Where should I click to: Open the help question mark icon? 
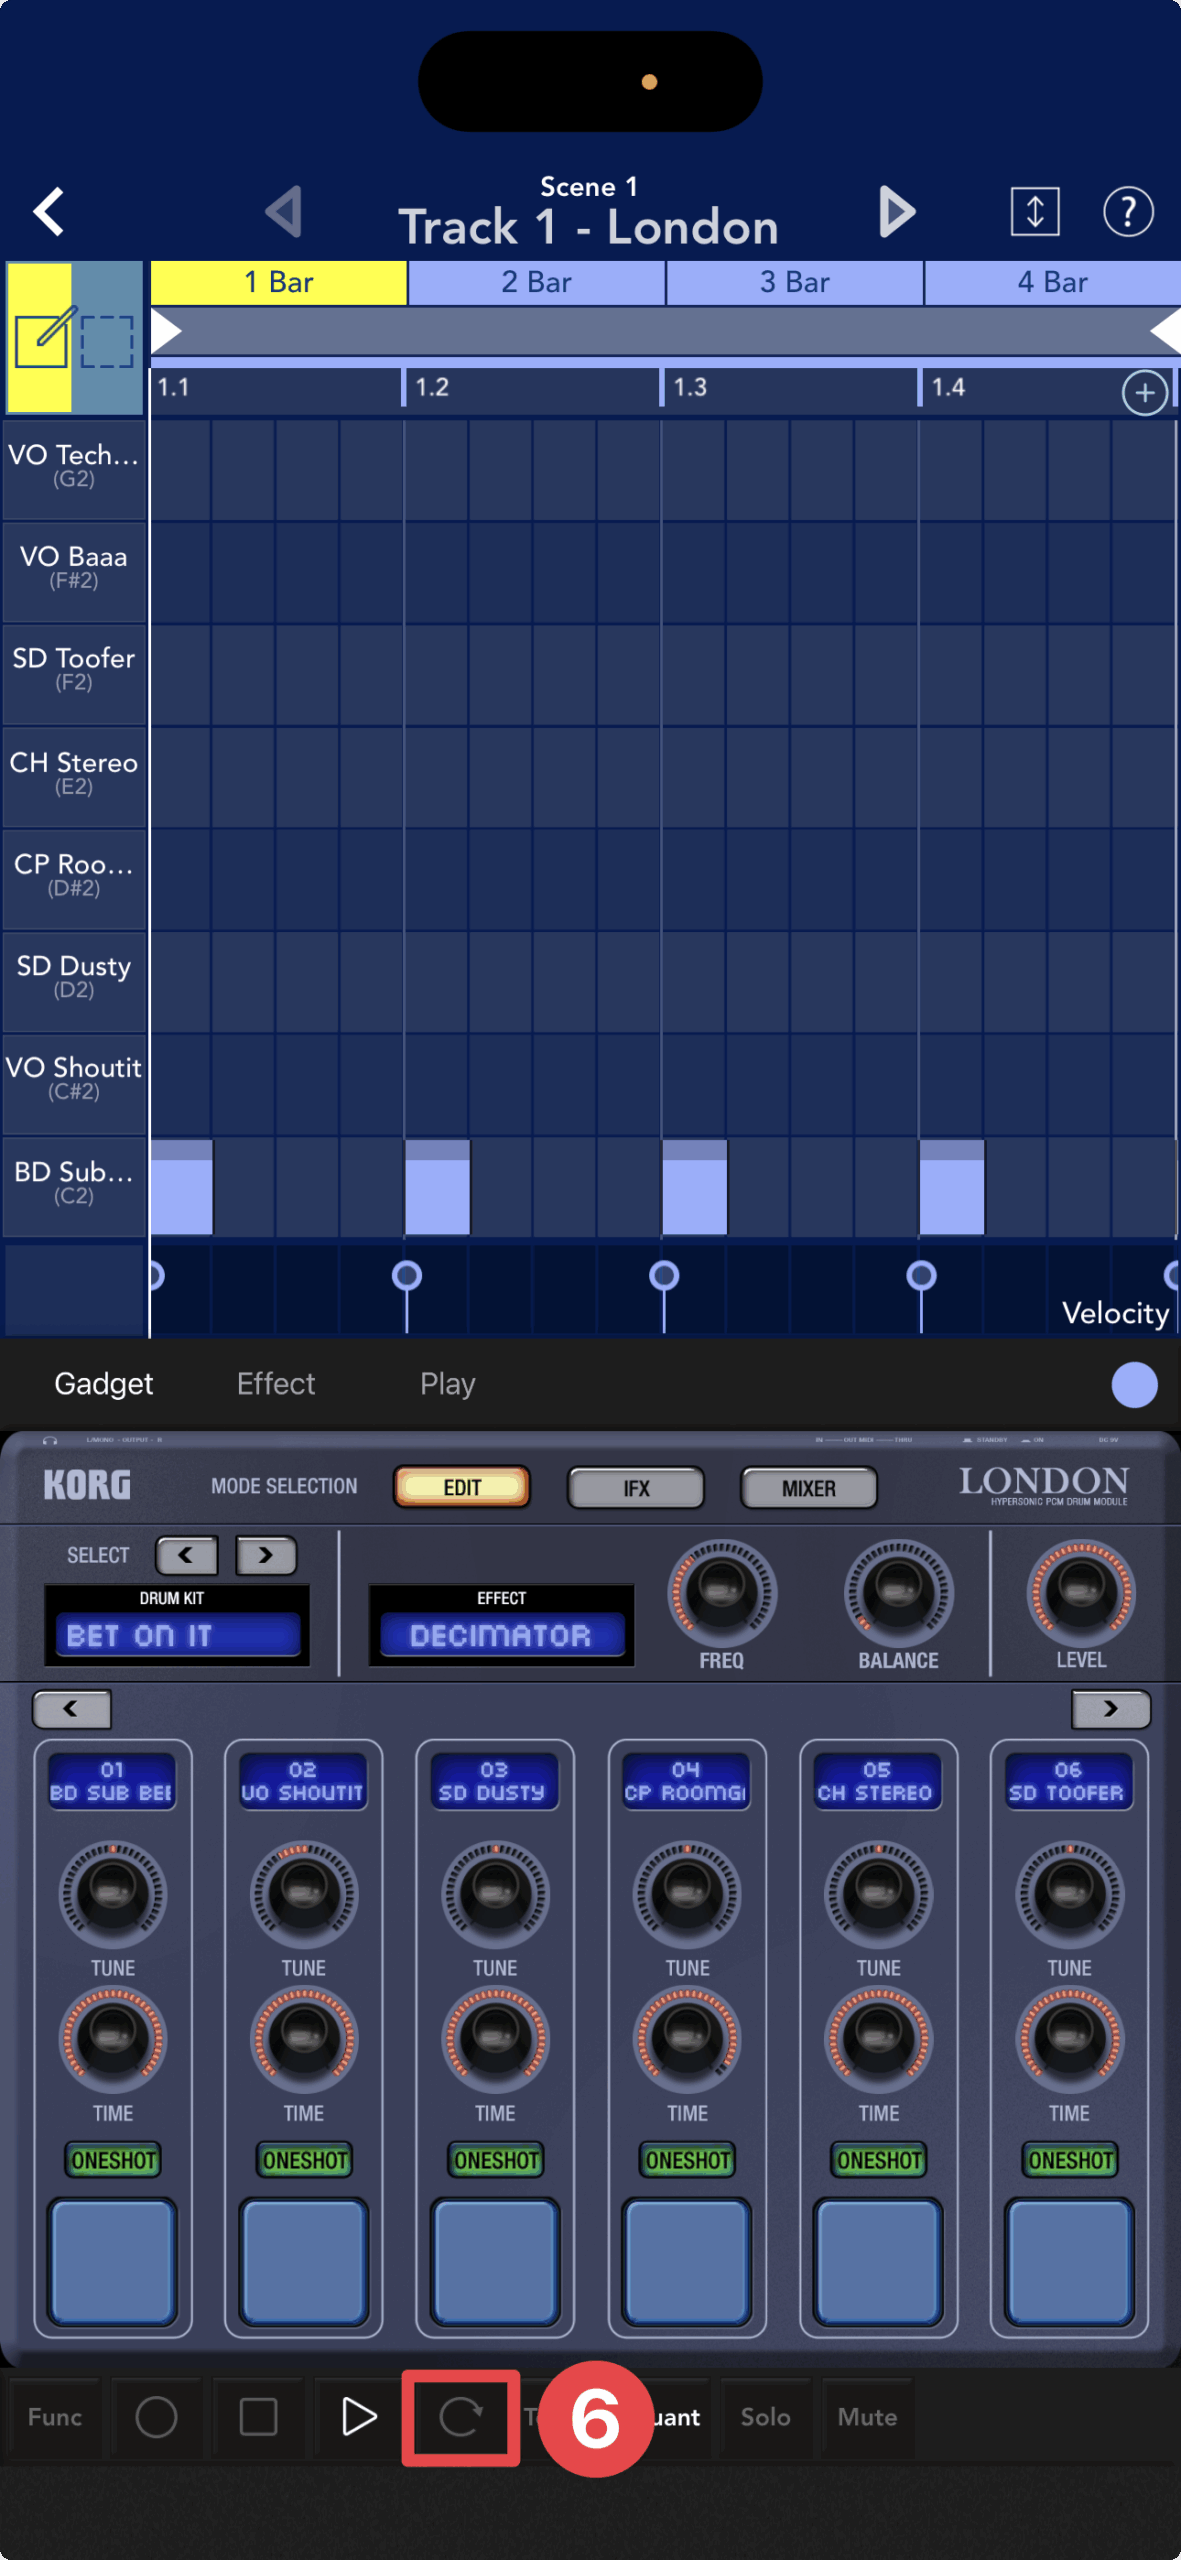(x=1127, y=212)
